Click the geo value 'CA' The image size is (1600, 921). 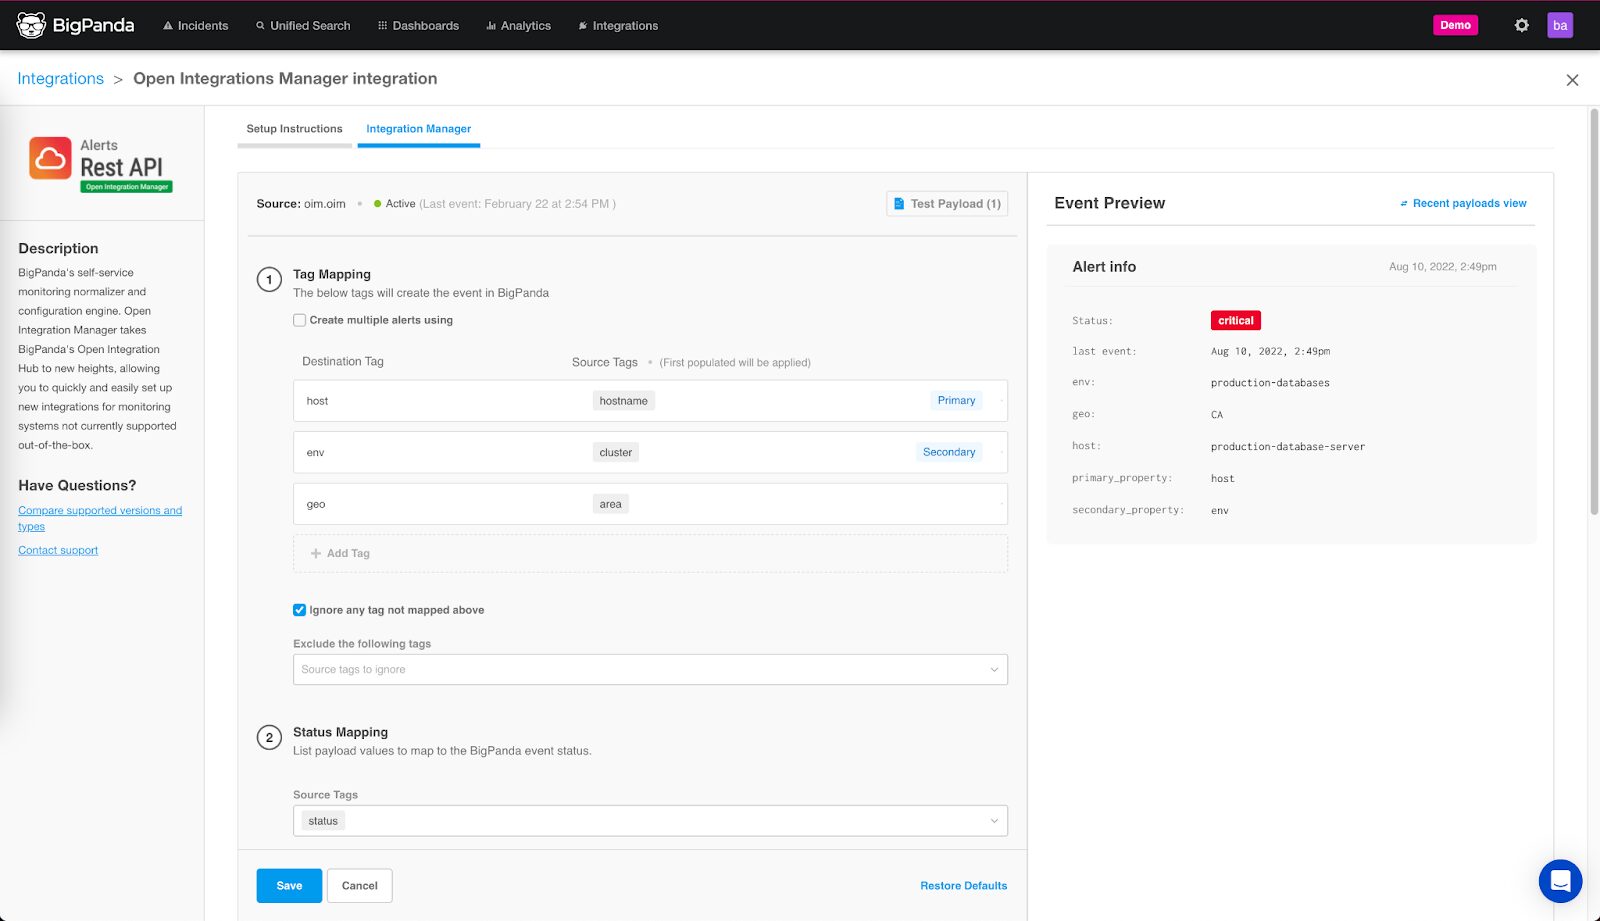[1217, 415]
